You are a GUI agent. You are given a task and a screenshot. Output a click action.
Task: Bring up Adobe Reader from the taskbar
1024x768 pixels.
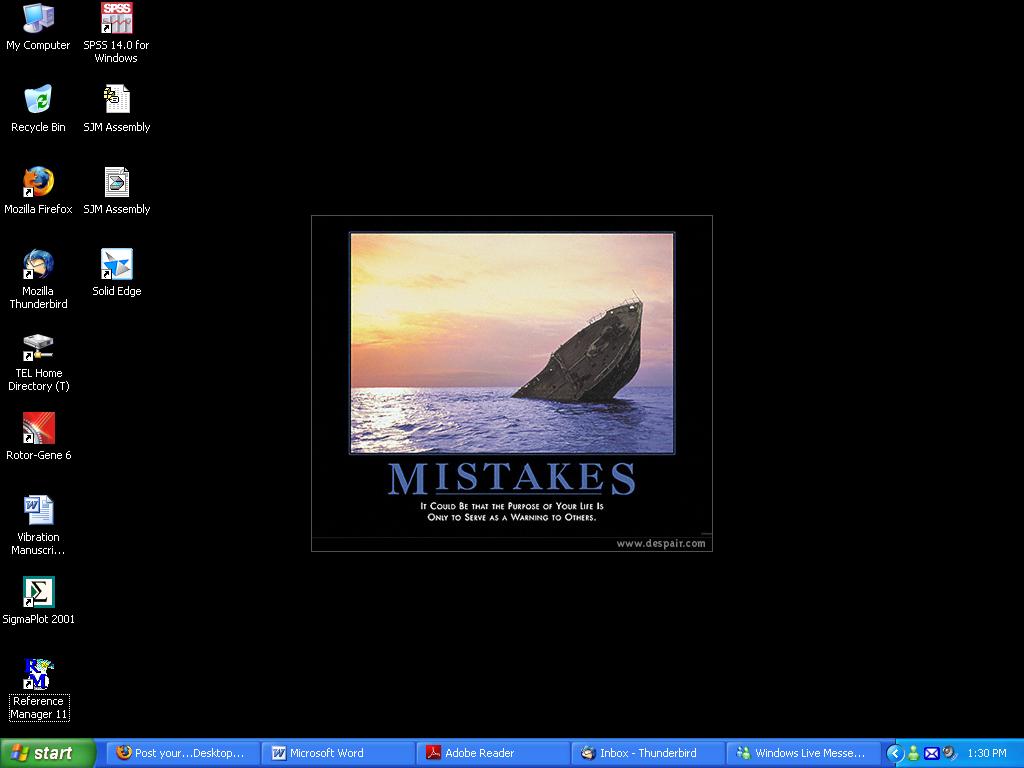pyautogui.click(x=492, y=753)
